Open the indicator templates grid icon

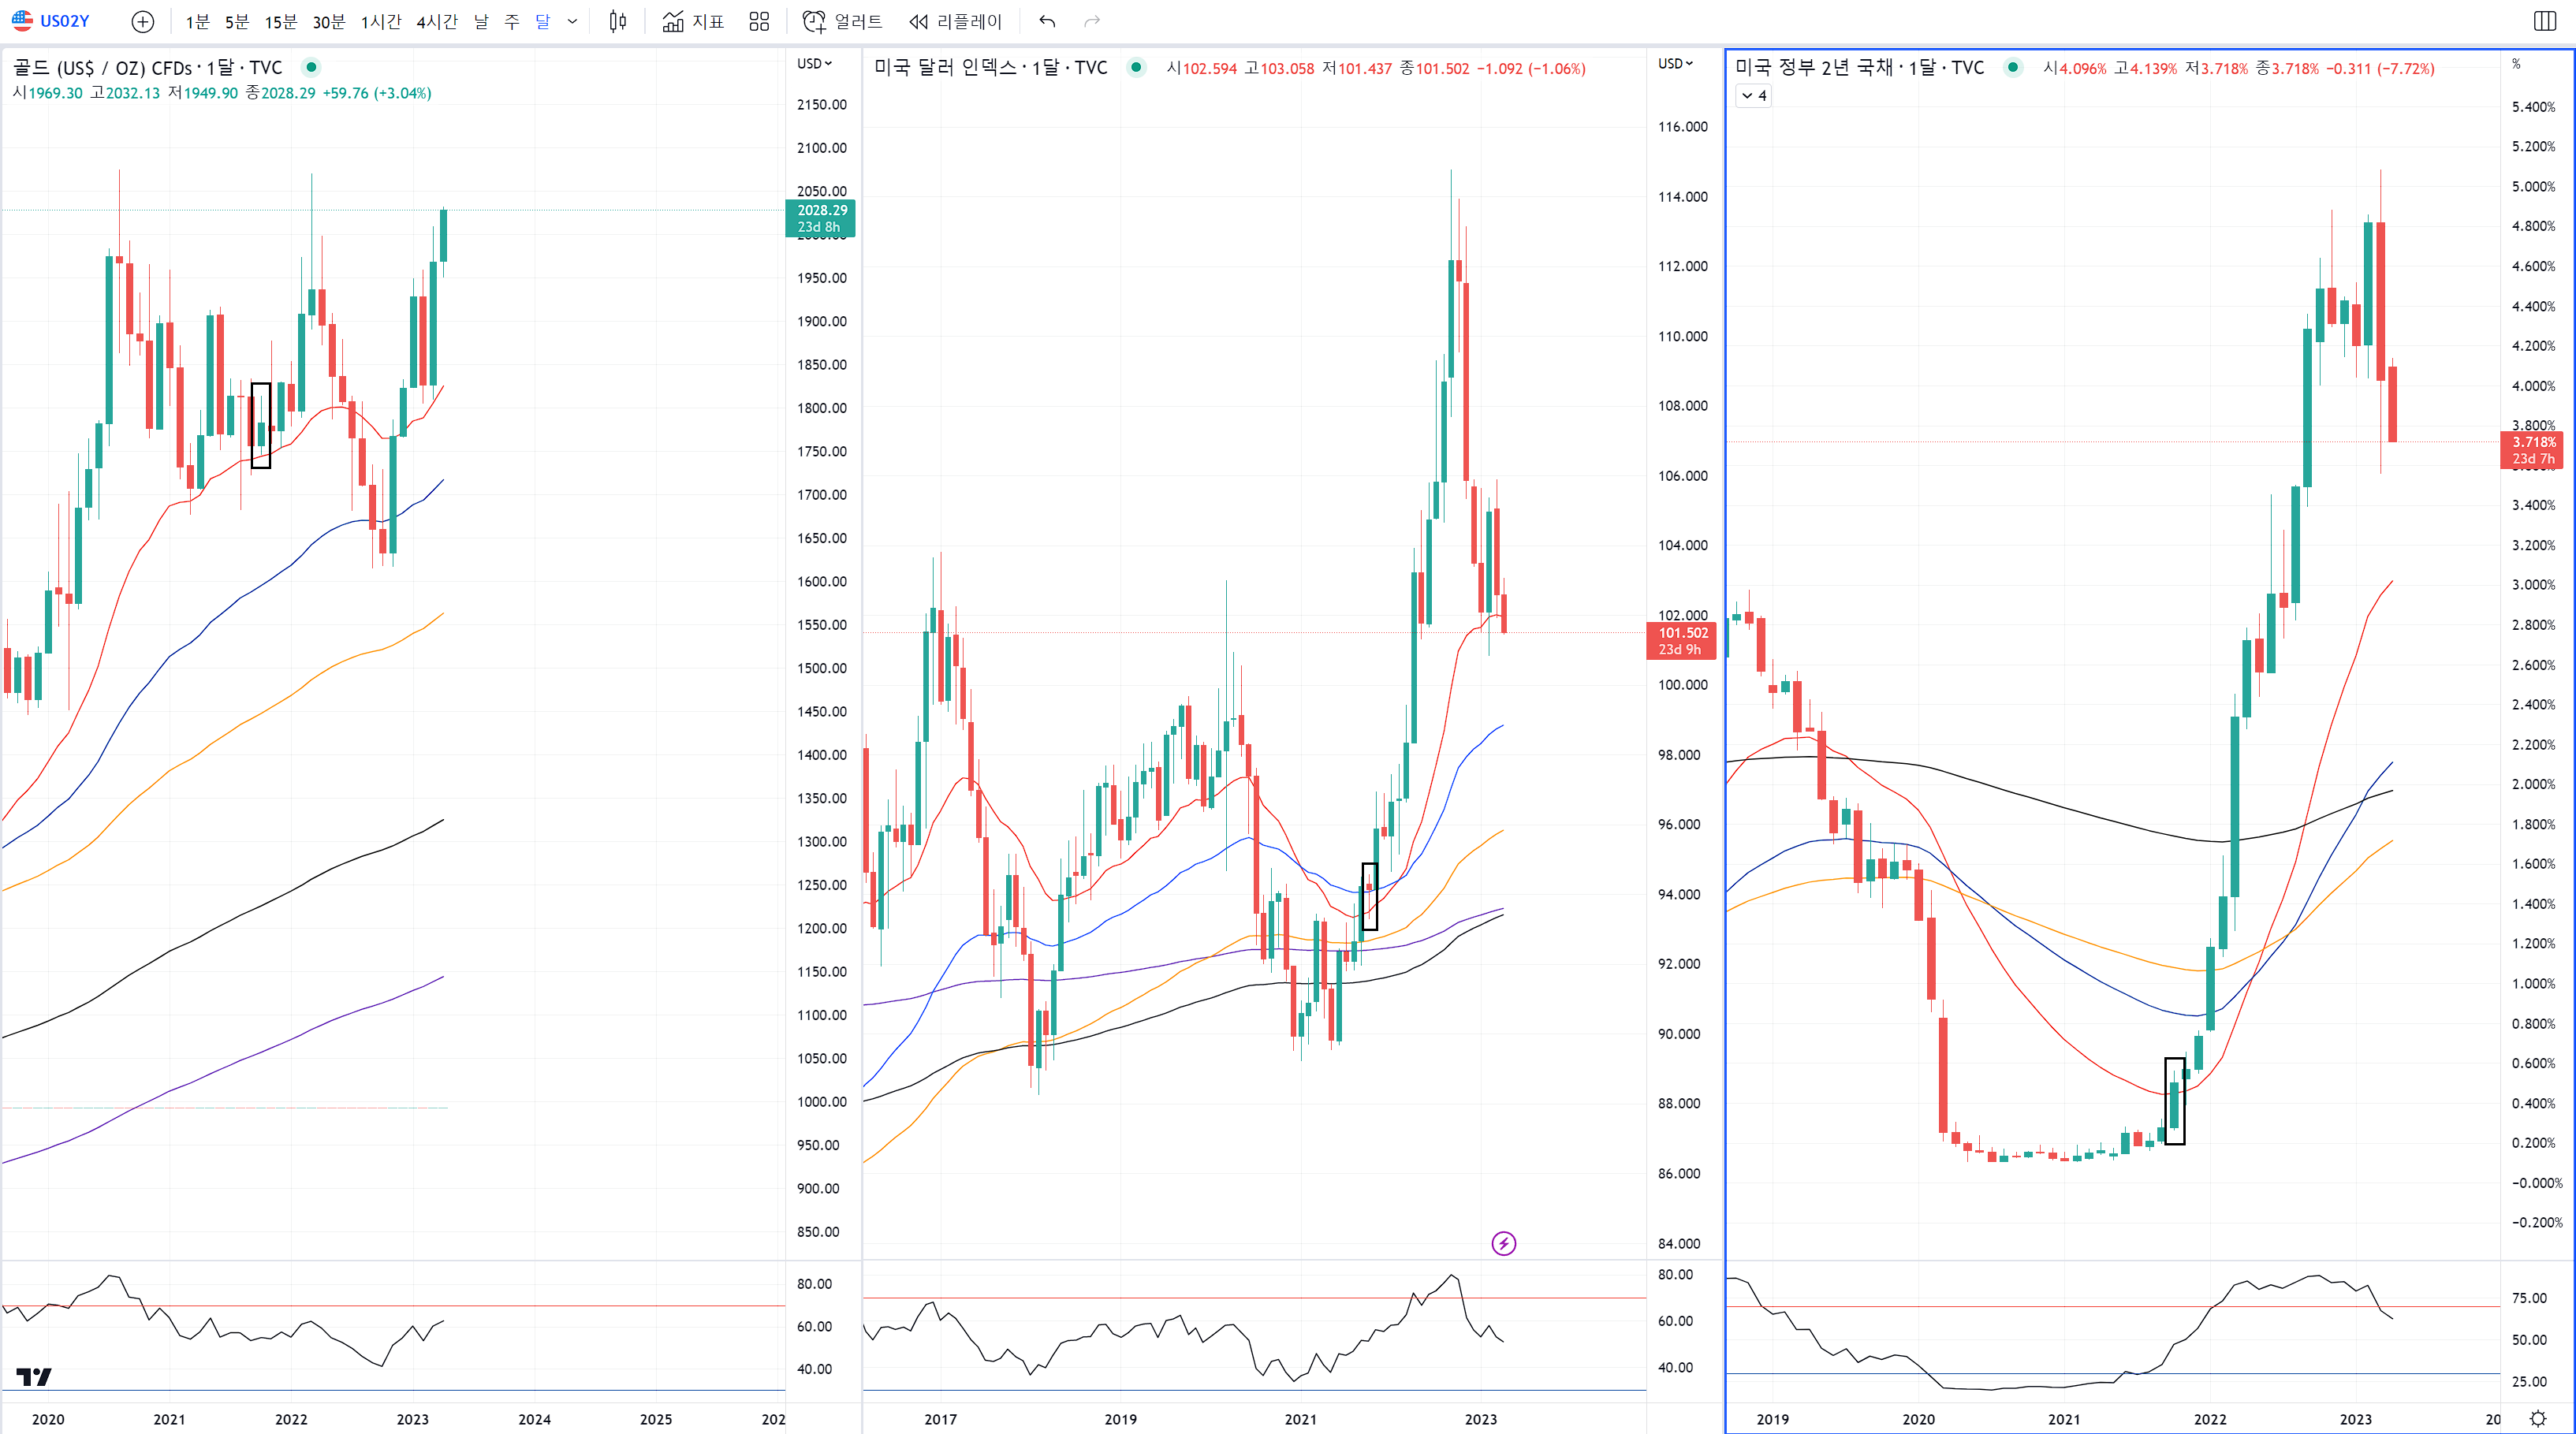pyautogui.click(x=759, y=21)
